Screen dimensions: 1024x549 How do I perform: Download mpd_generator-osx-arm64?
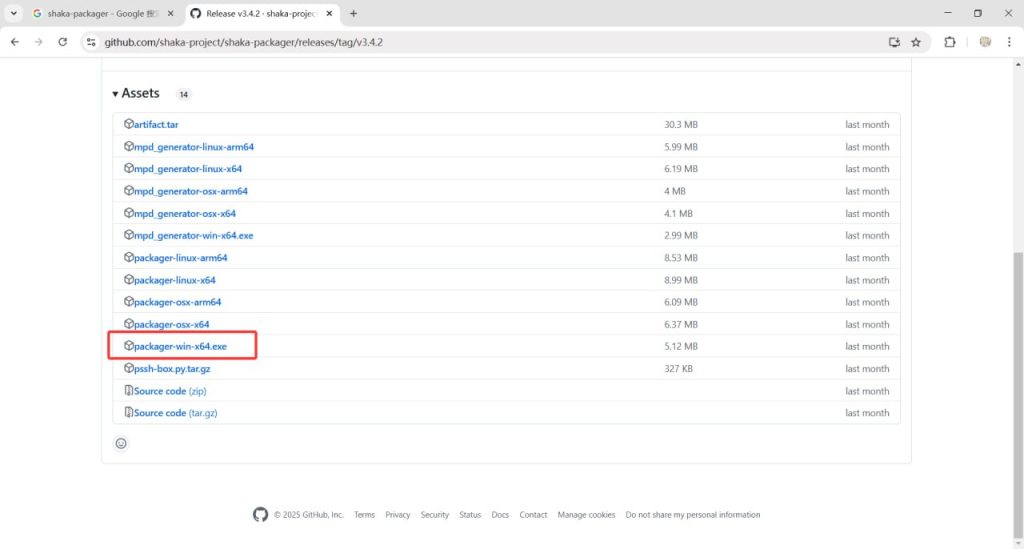tap(191, 191)
